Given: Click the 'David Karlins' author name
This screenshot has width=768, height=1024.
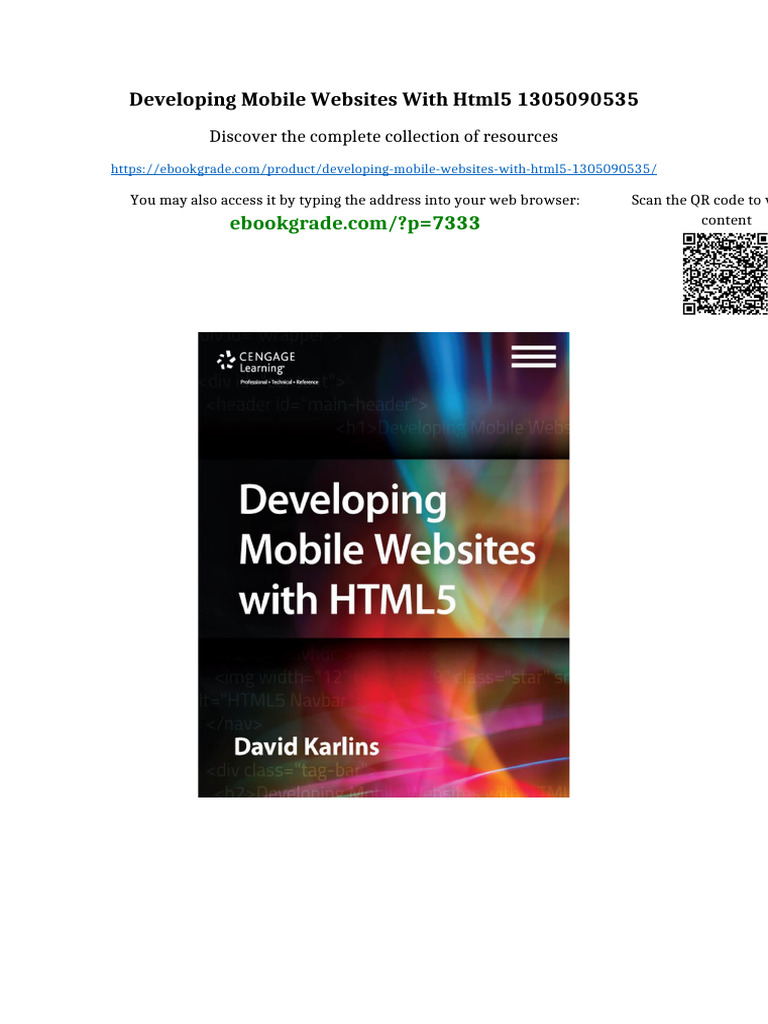Looking at the screenshot, I should point(306,746).
